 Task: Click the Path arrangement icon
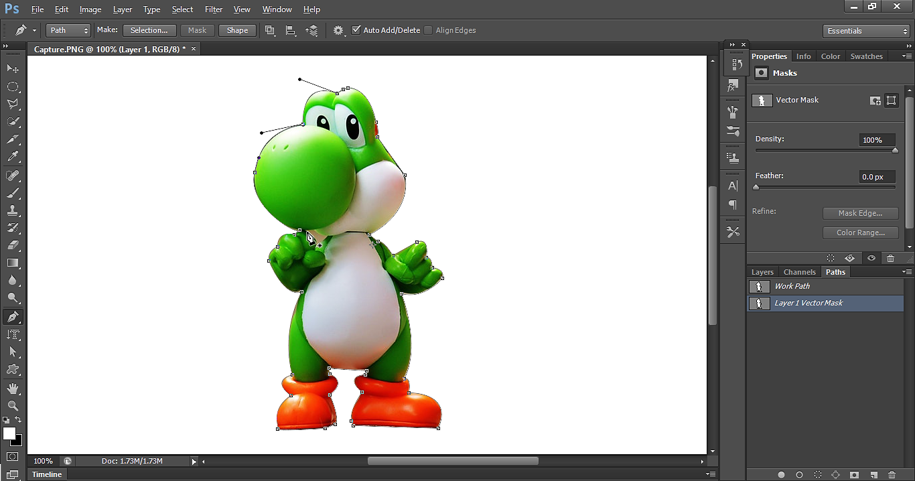312,30
